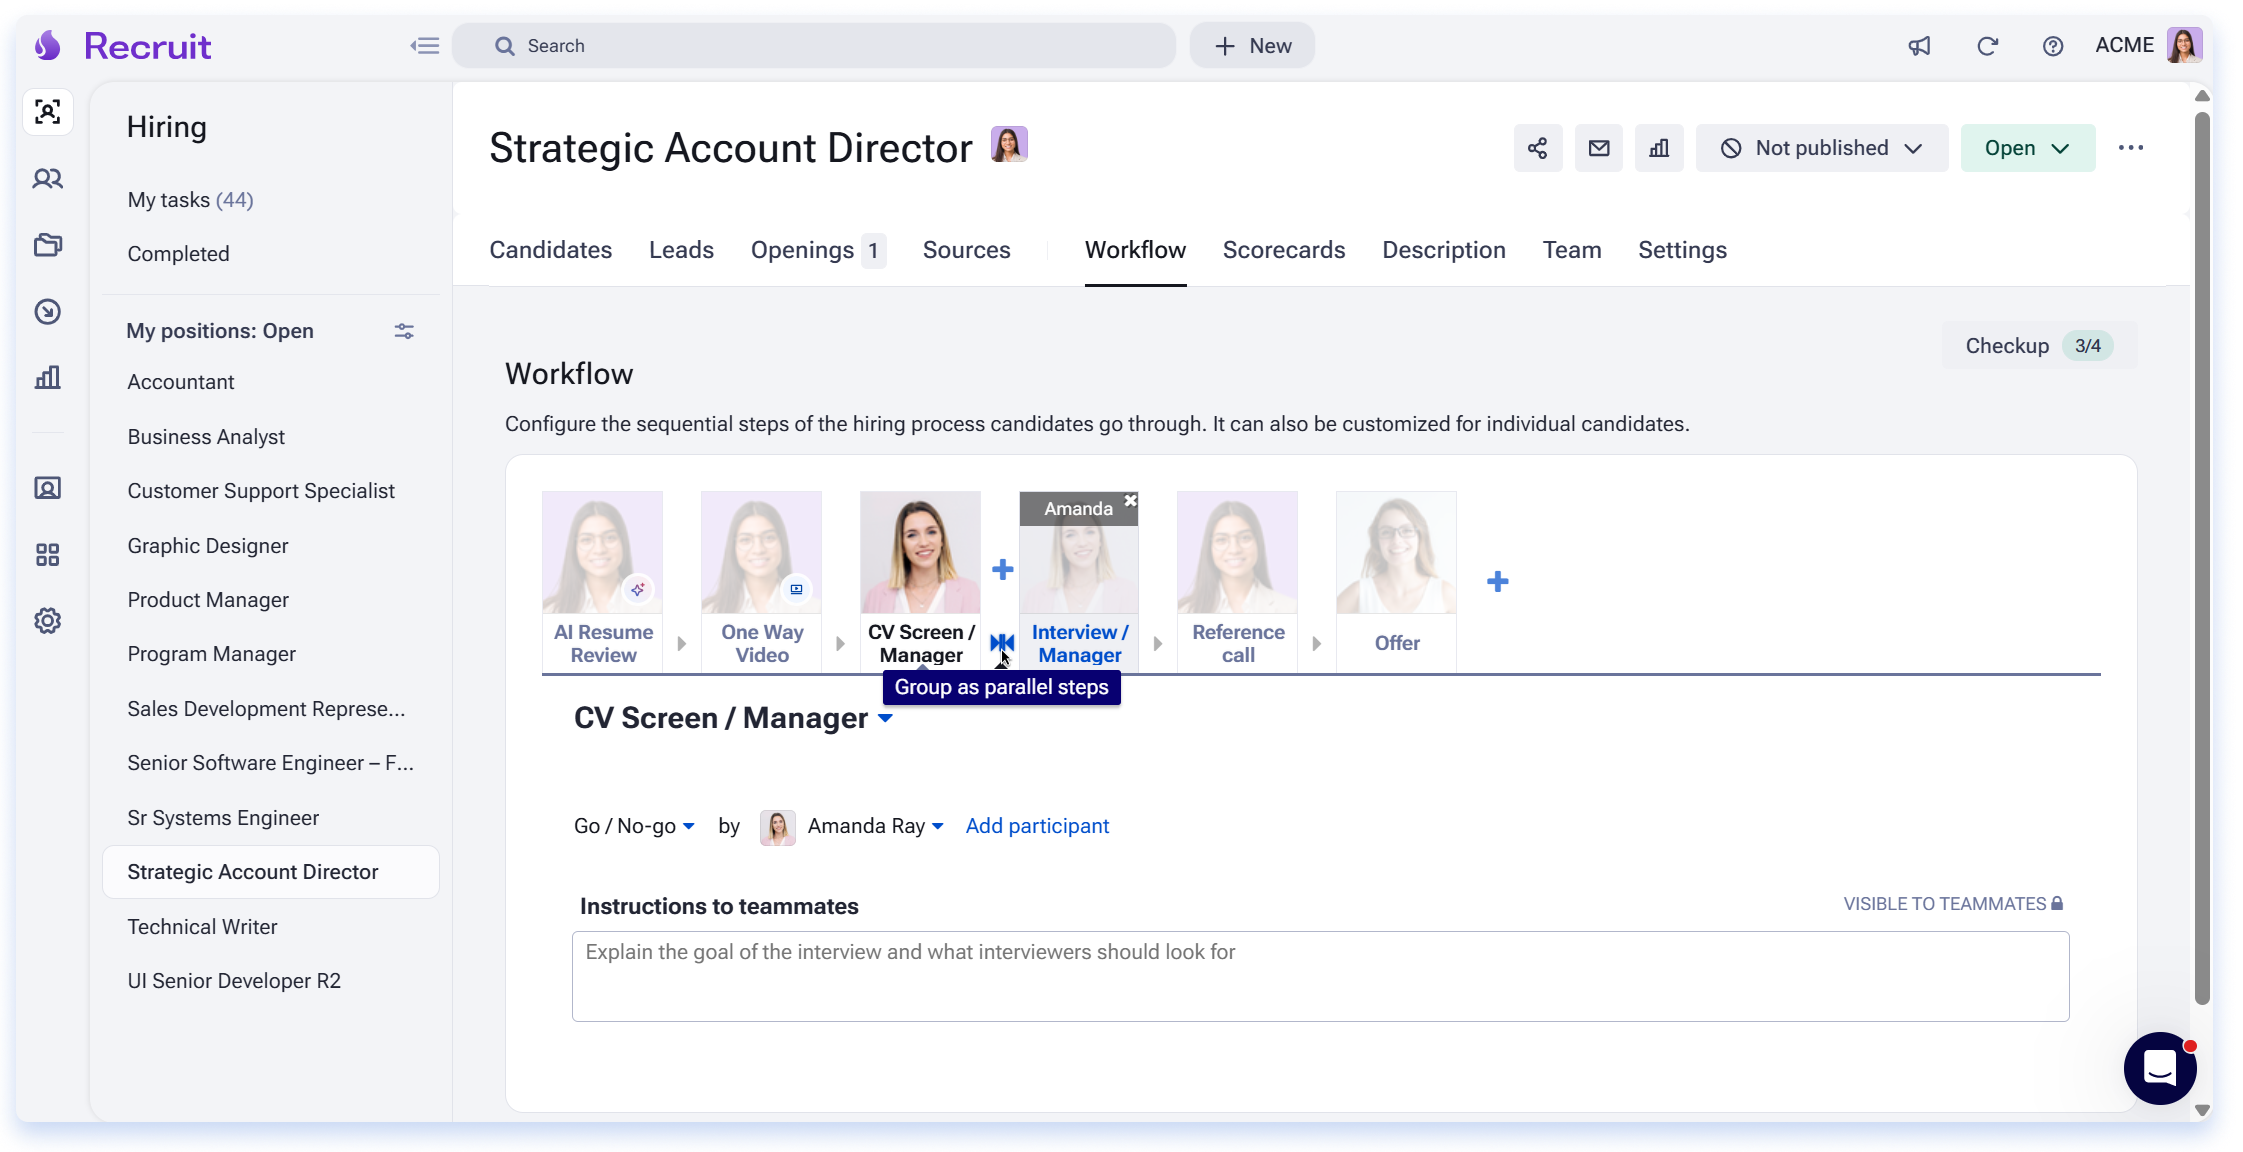Open My positions filter settings
This screenshot has height=1152, width=2243.
pyautogui.click(x=404, y=331)
